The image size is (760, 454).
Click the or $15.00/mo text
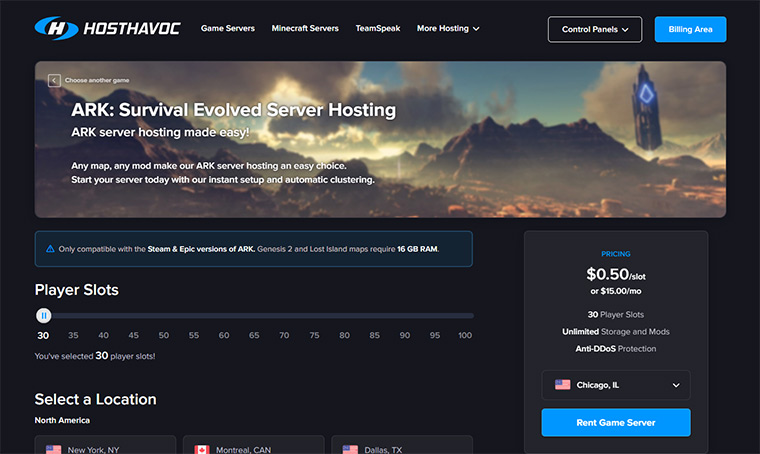pyautogui.click(x=616, y=291)
